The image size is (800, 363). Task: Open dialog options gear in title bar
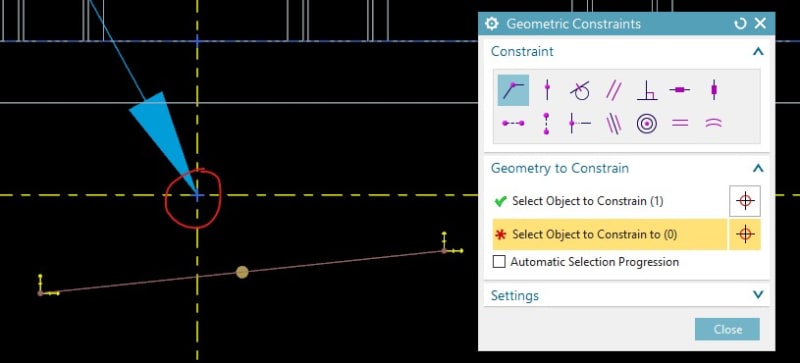pos(491,23)
